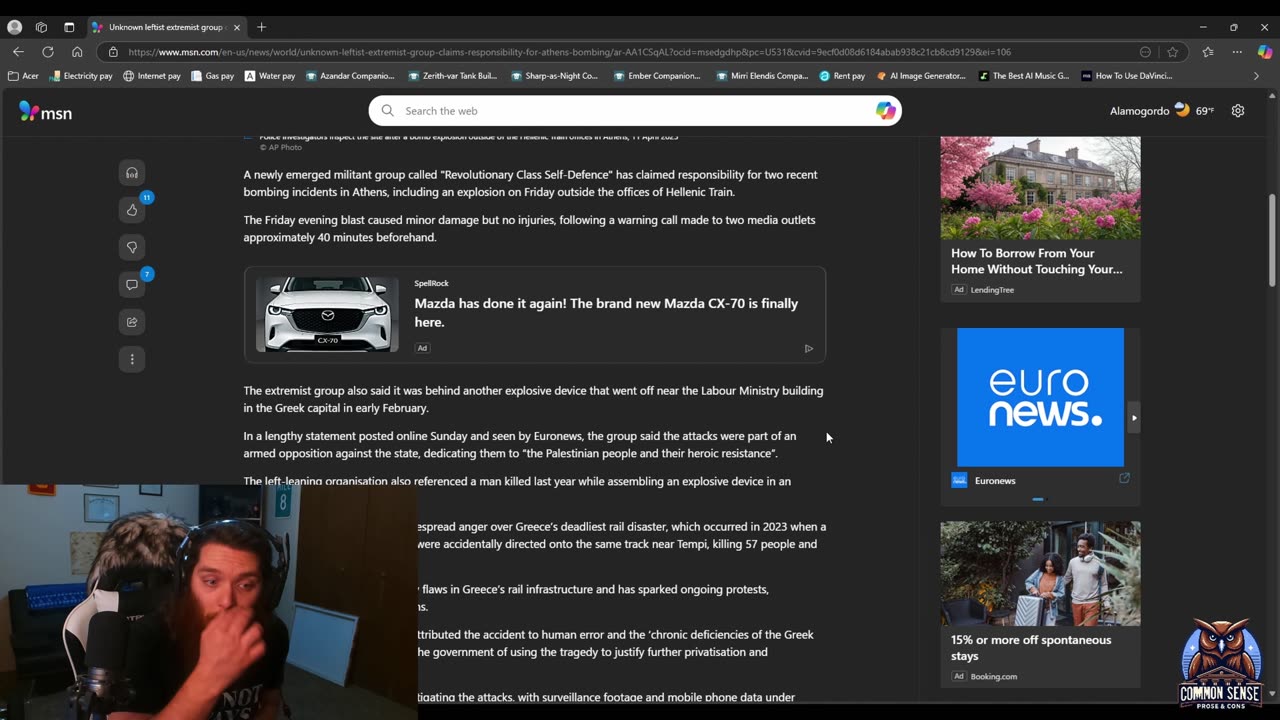Screen dimensions: 1280x720
Task: Share the article via the share icon
Action: (x=132, y=322)
